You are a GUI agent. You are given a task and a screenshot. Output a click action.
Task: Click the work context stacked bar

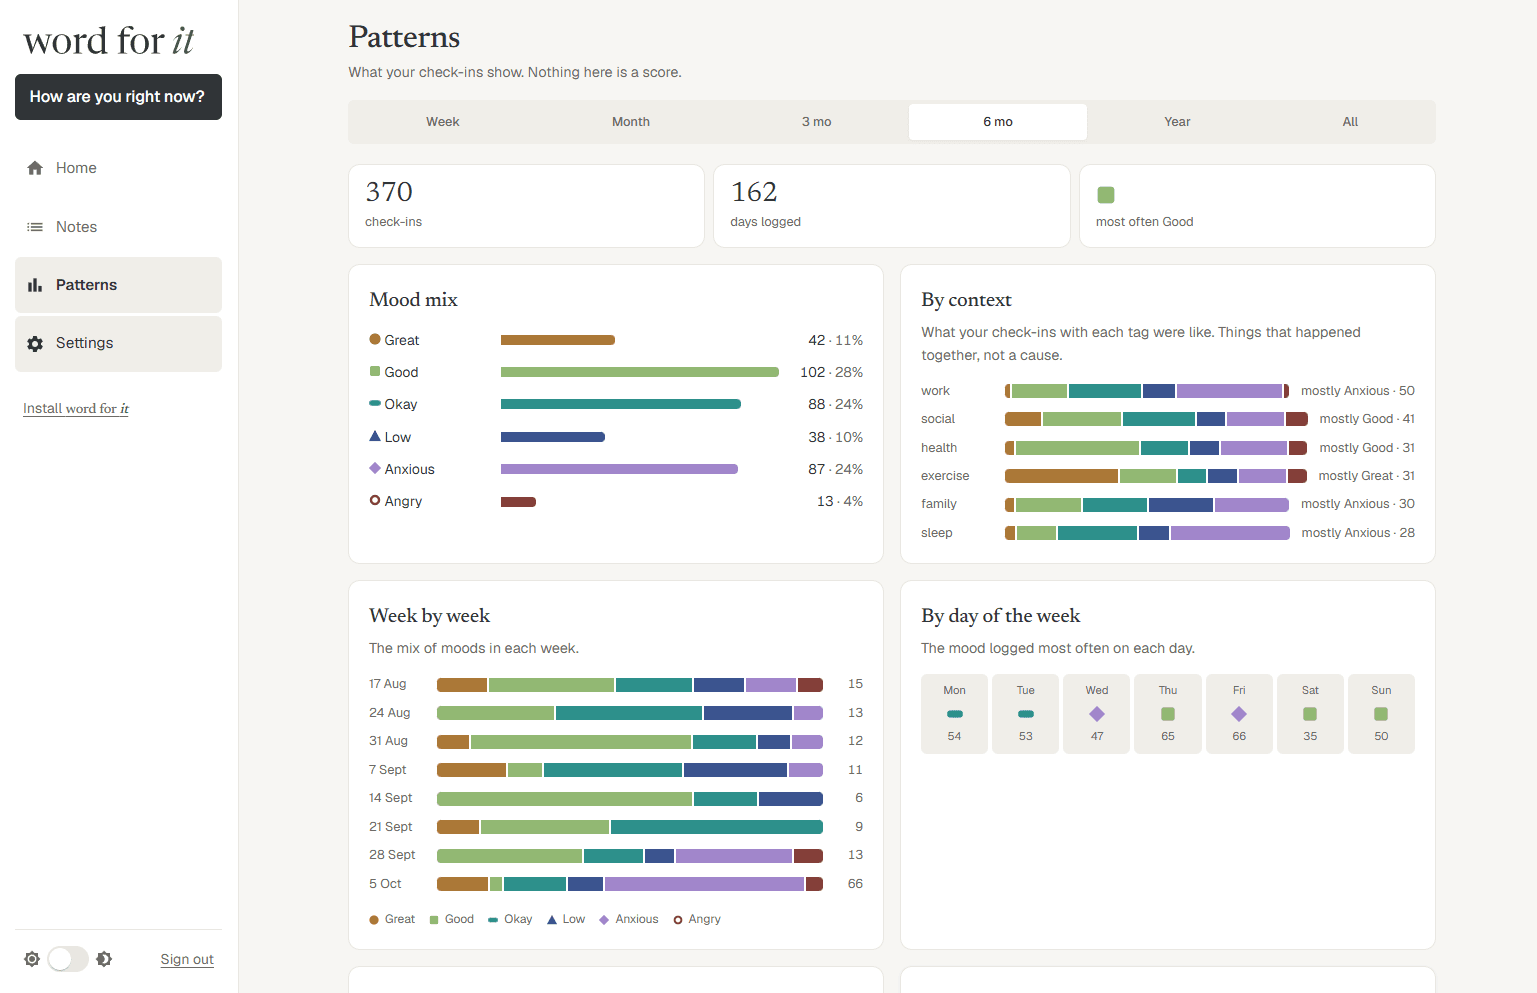click(x=1147, y=391)
